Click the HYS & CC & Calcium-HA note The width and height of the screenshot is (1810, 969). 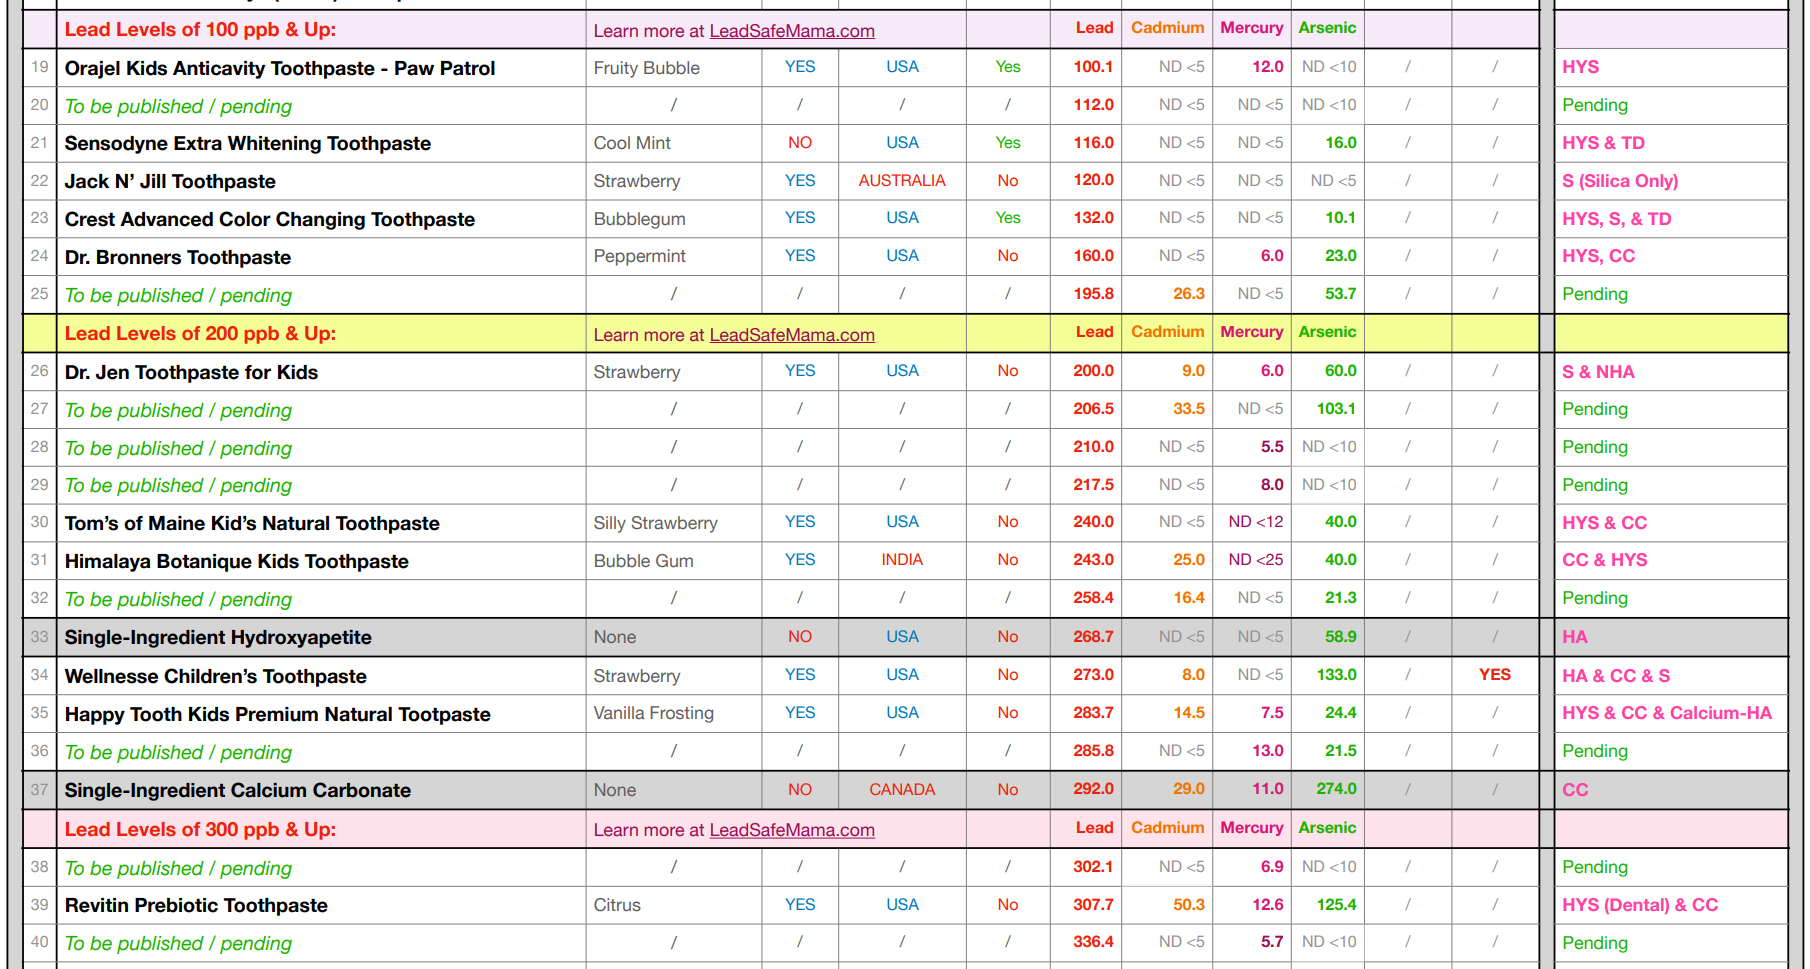point(1667,713)
